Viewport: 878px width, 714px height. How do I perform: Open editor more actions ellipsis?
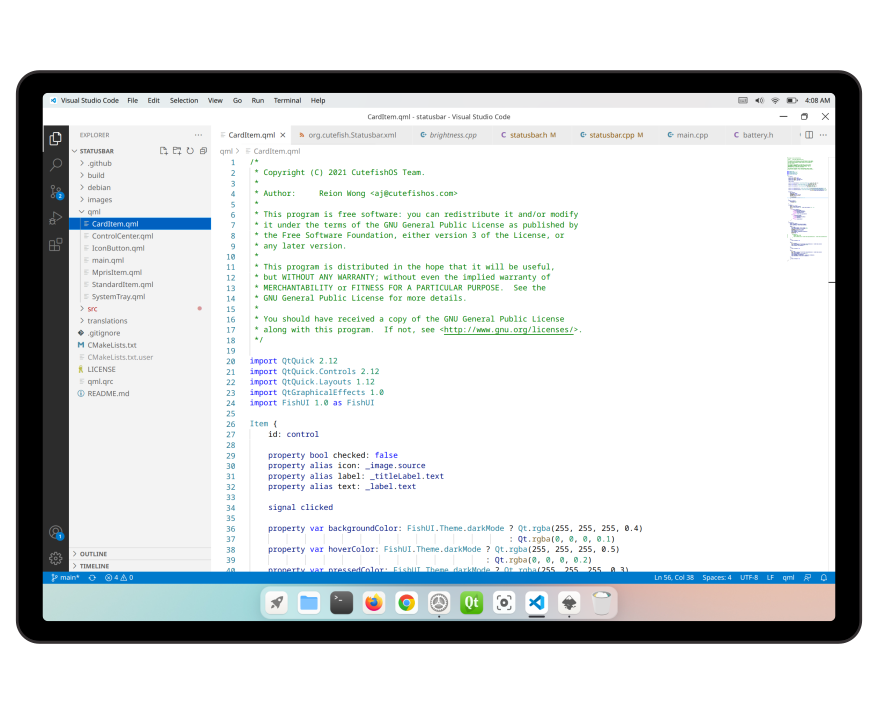pos(823,135)
